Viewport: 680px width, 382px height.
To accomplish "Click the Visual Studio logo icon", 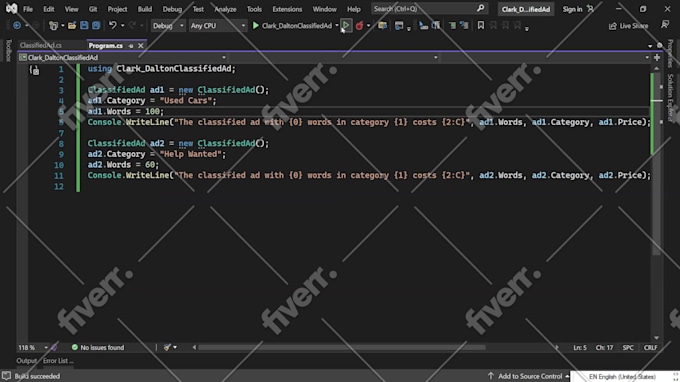I will point(11,8).
